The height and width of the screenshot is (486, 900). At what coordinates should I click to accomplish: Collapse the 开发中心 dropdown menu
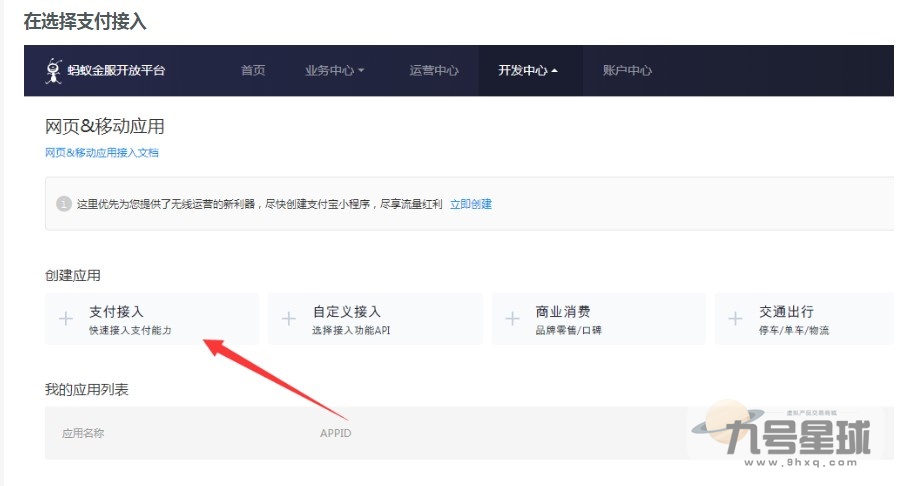click(528, 70)
